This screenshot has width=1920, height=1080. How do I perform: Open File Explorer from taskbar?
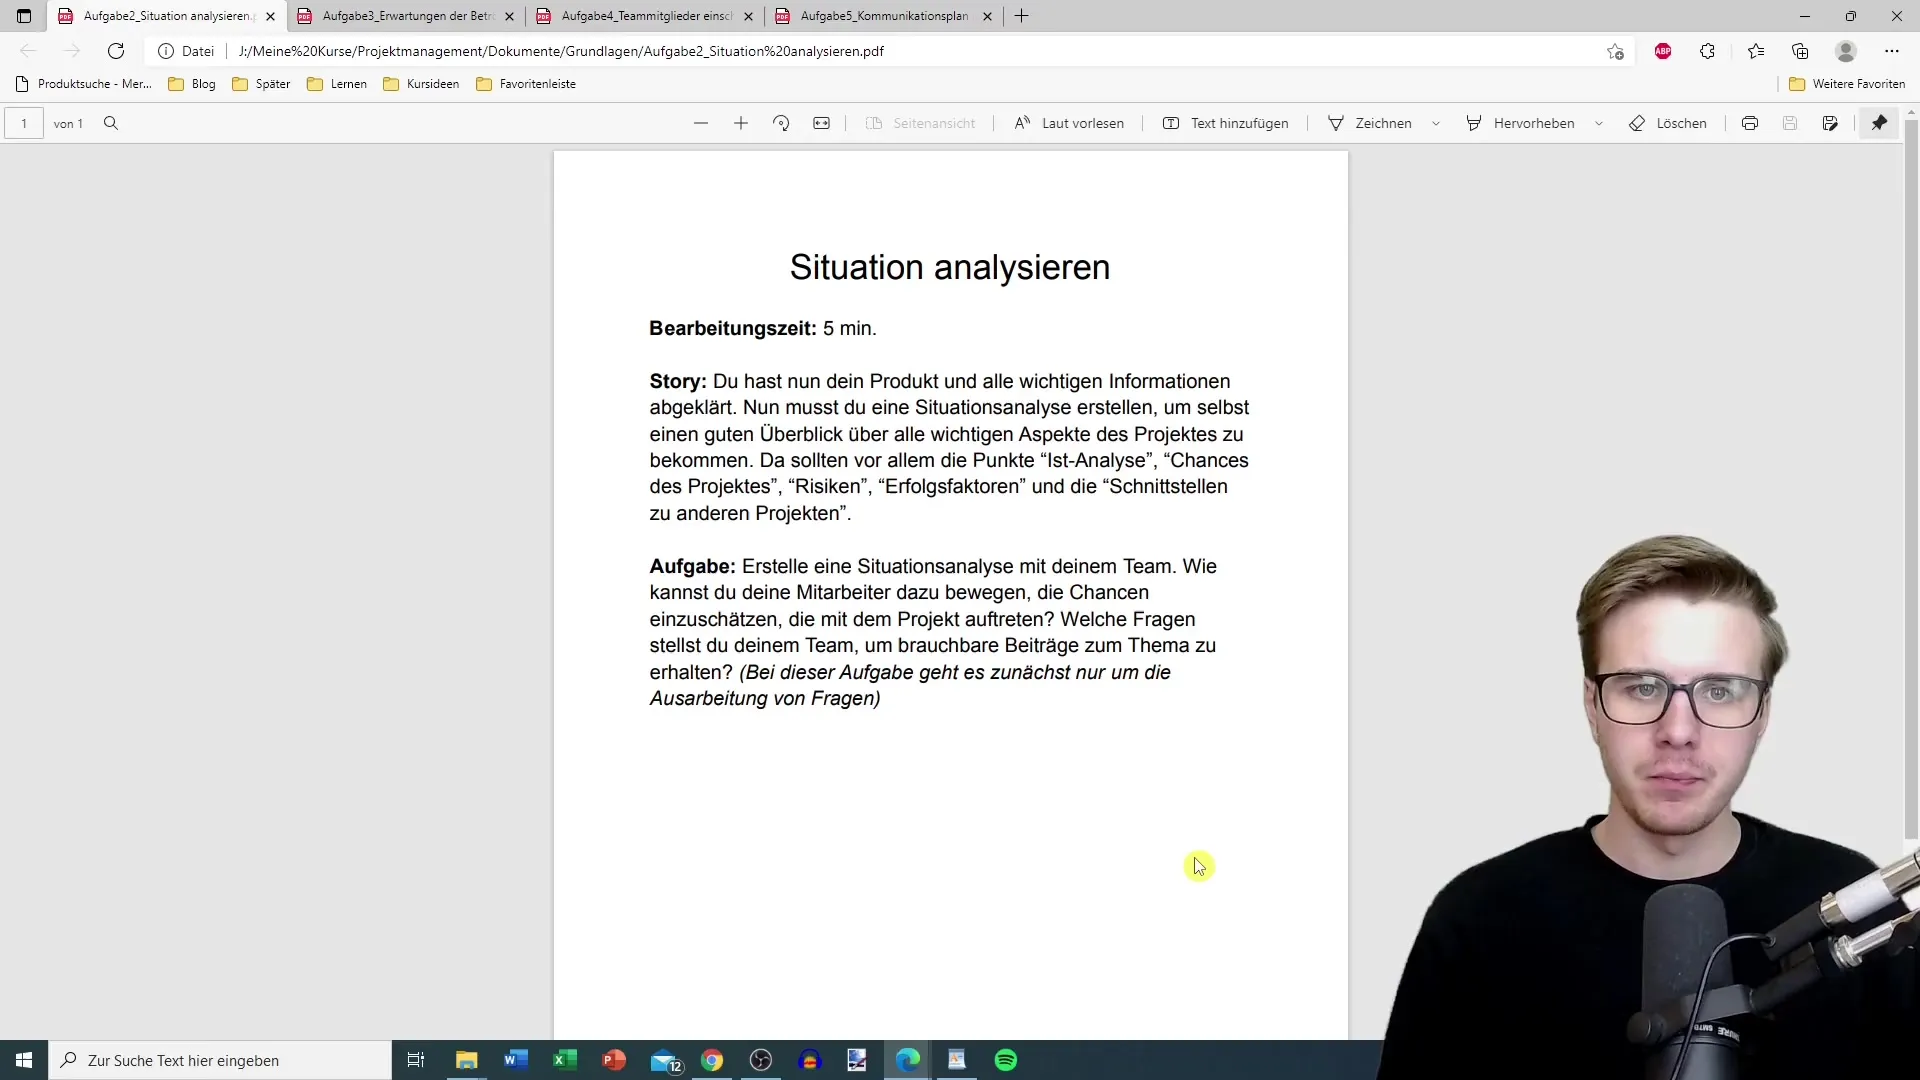(x=467, y=1060)
